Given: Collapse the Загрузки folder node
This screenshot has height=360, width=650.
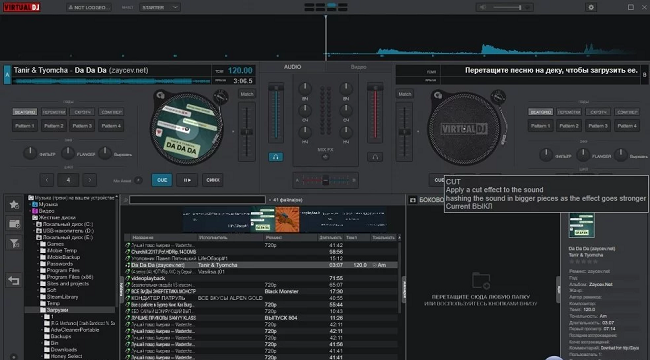Looking at the screenshot, I should tap(38, 310).
